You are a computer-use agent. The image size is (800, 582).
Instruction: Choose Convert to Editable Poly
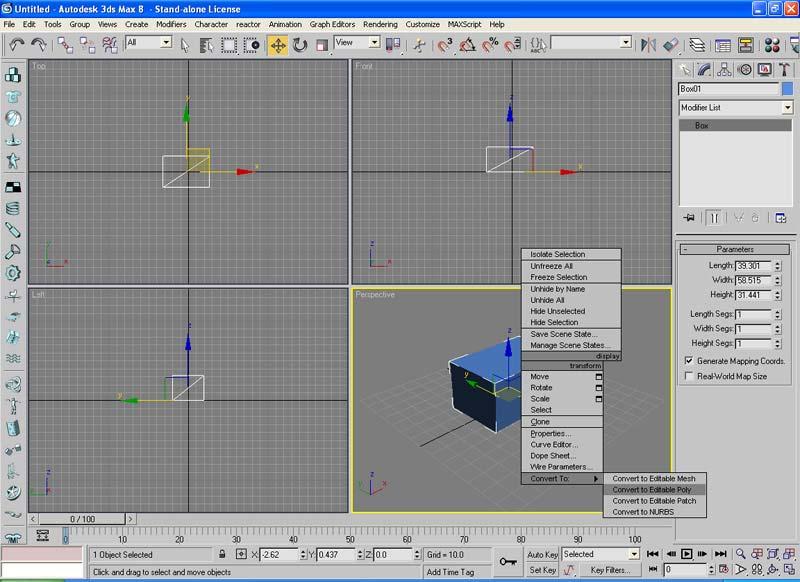[x=655, y=490]
